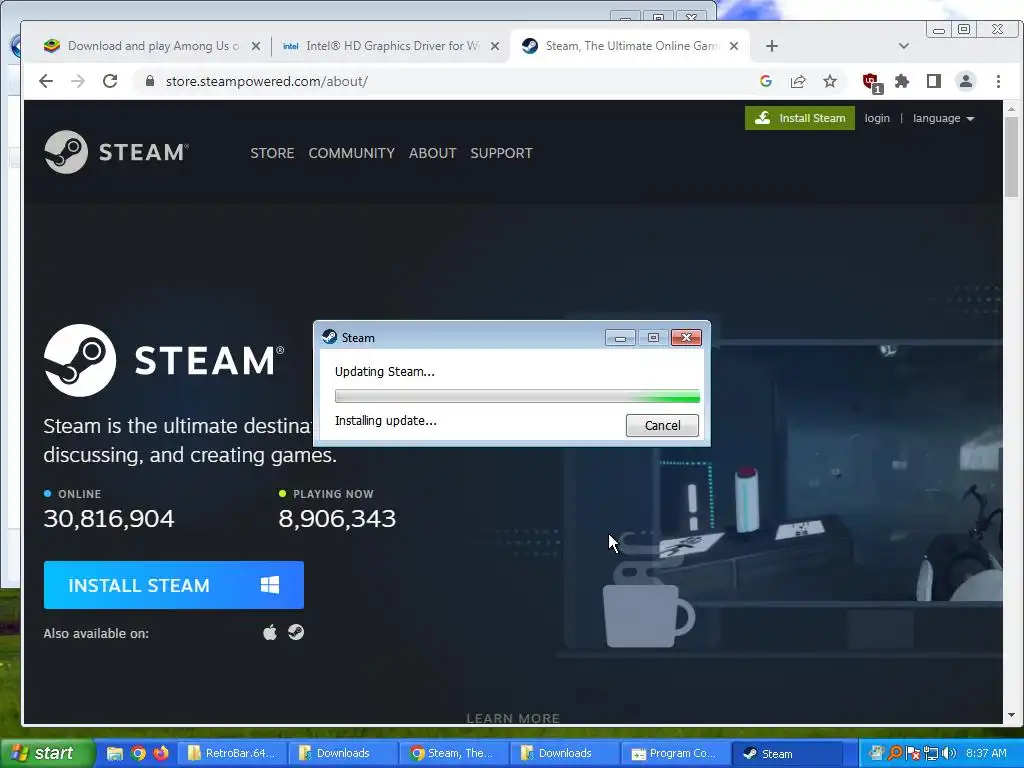This screenshot has width=1024, height=768.
Task: Open the COMMUNITY menu
Action: coord(351,153)
